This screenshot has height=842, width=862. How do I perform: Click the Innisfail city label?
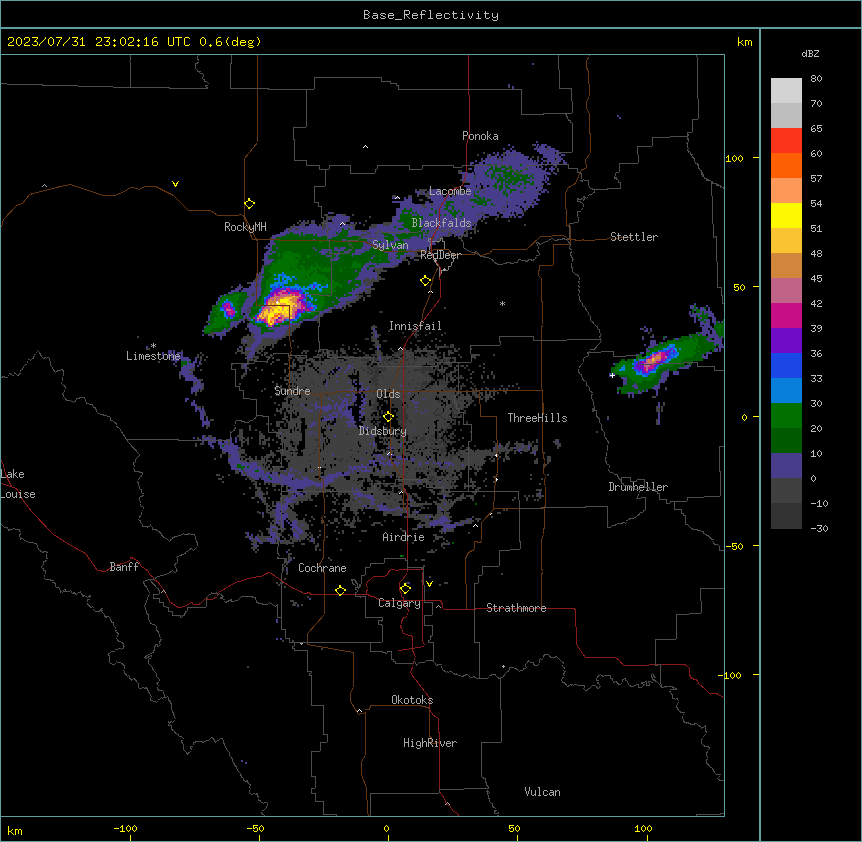click(415, 326)
